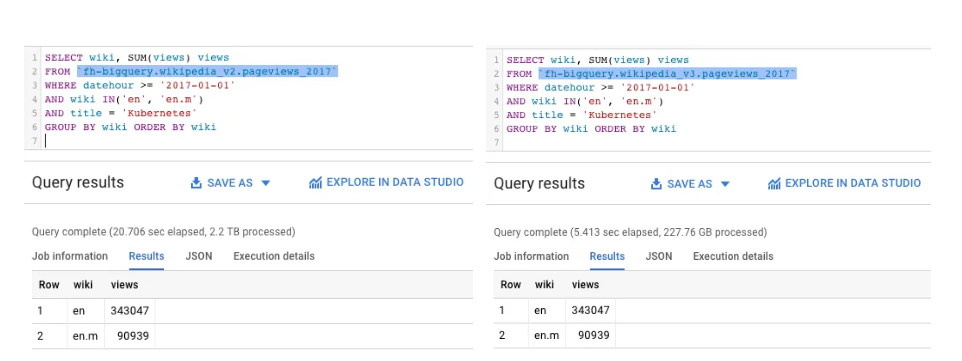Viewport: 962px width, 361px height.
Task: Click the 343047 views cell in right table
Action: 590,310
